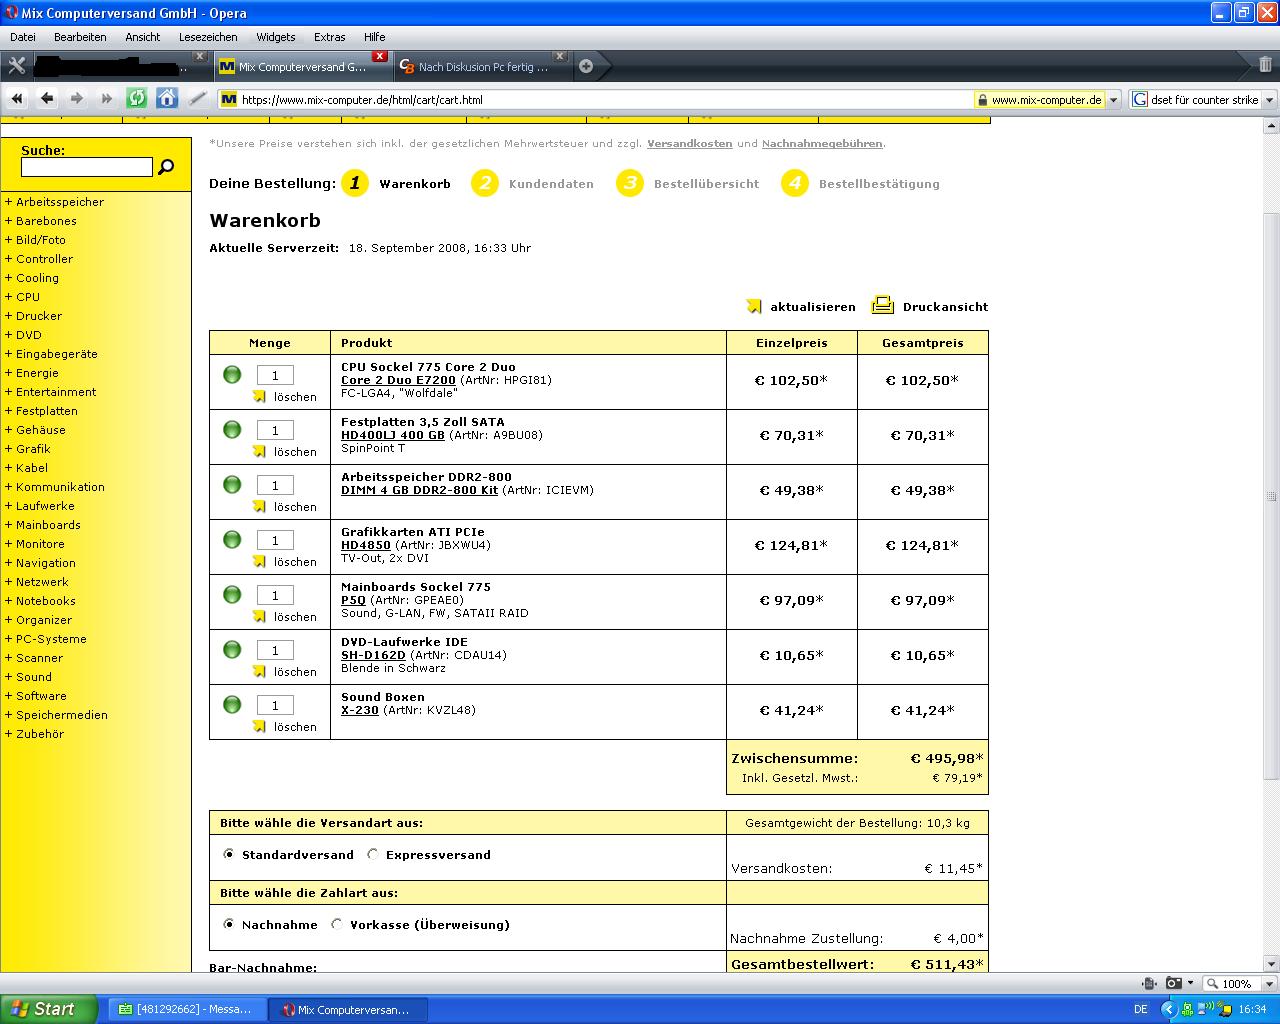Click löschen arrow icon for P5Q mainboard
Viewport: 1280px width, 1024px height.
(260, 616)
